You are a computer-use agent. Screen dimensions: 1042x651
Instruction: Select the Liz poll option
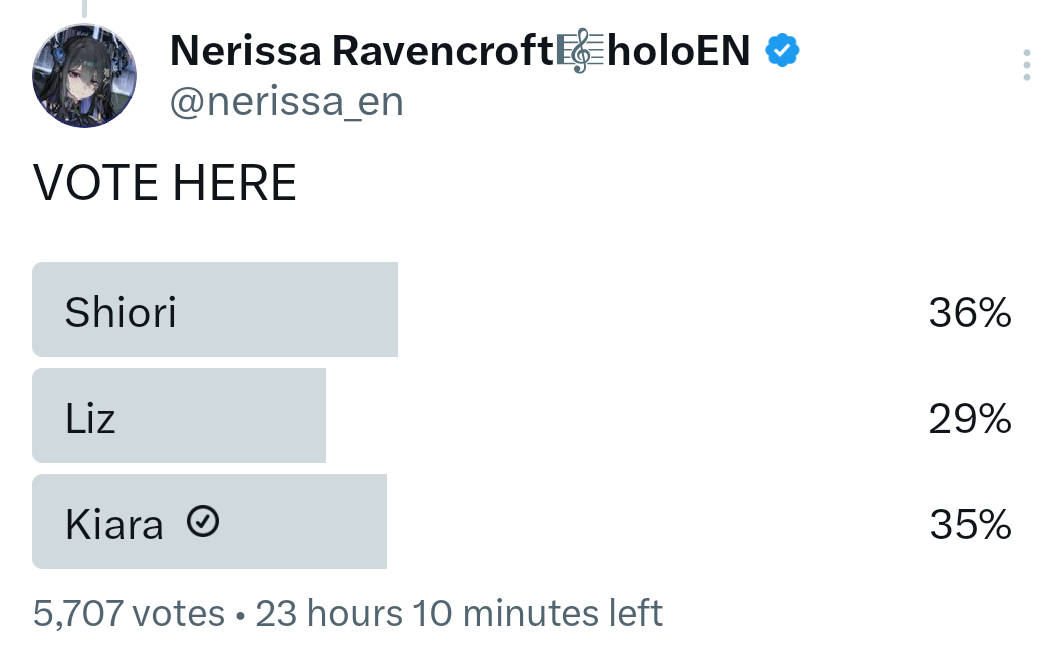click(522, 416)
